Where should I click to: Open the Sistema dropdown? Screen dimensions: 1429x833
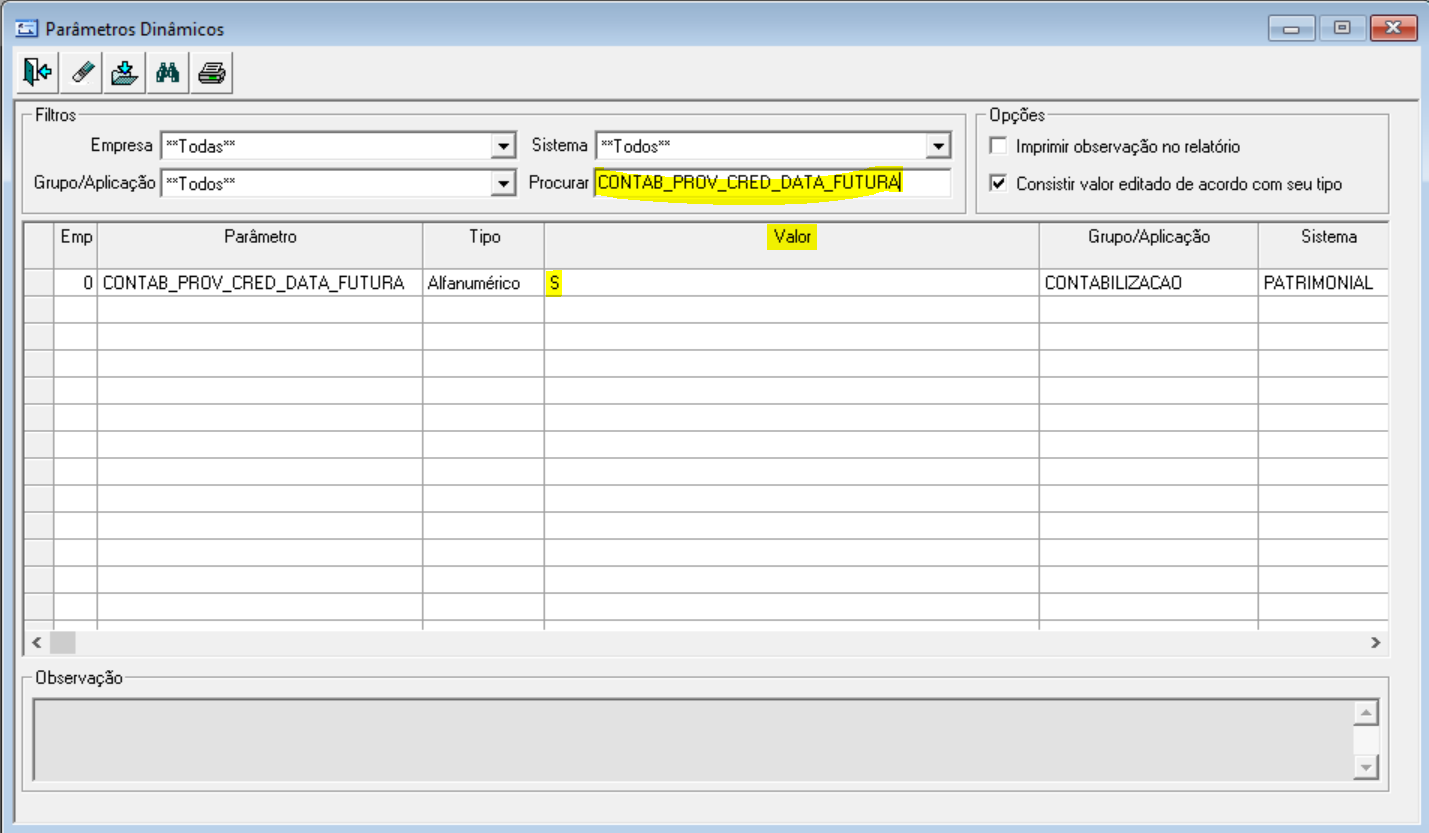pyautogui.click(x=938, y=147)
